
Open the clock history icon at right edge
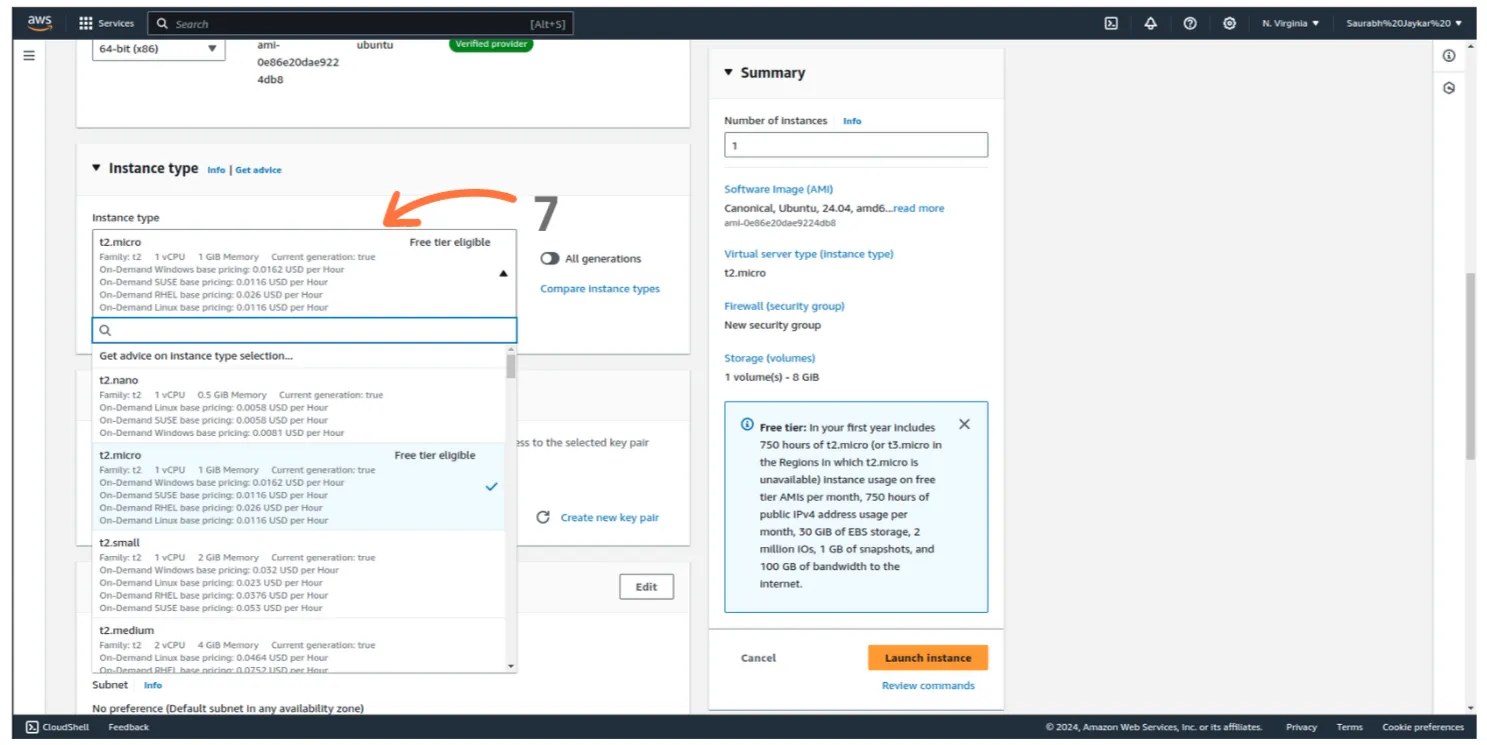pyautogui.click(x=1449, y=88)
